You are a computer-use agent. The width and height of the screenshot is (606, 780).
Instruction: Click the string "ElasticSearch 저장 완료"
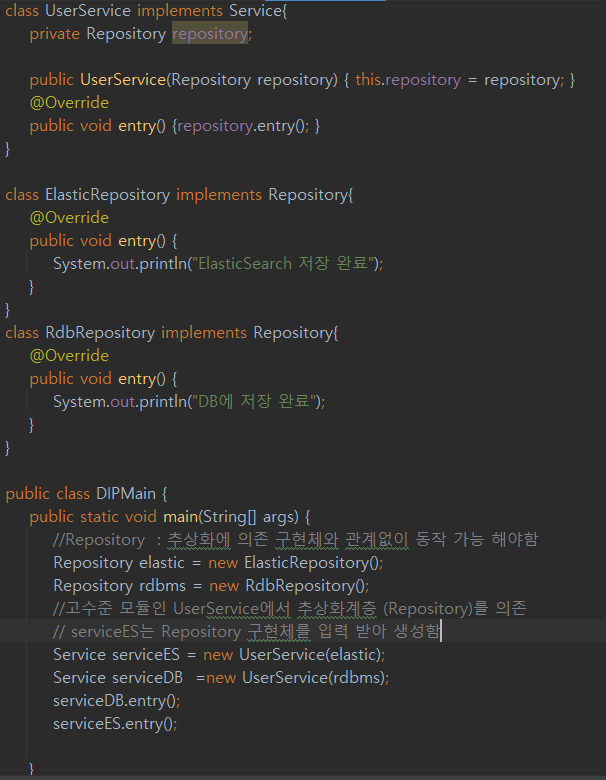283,263
